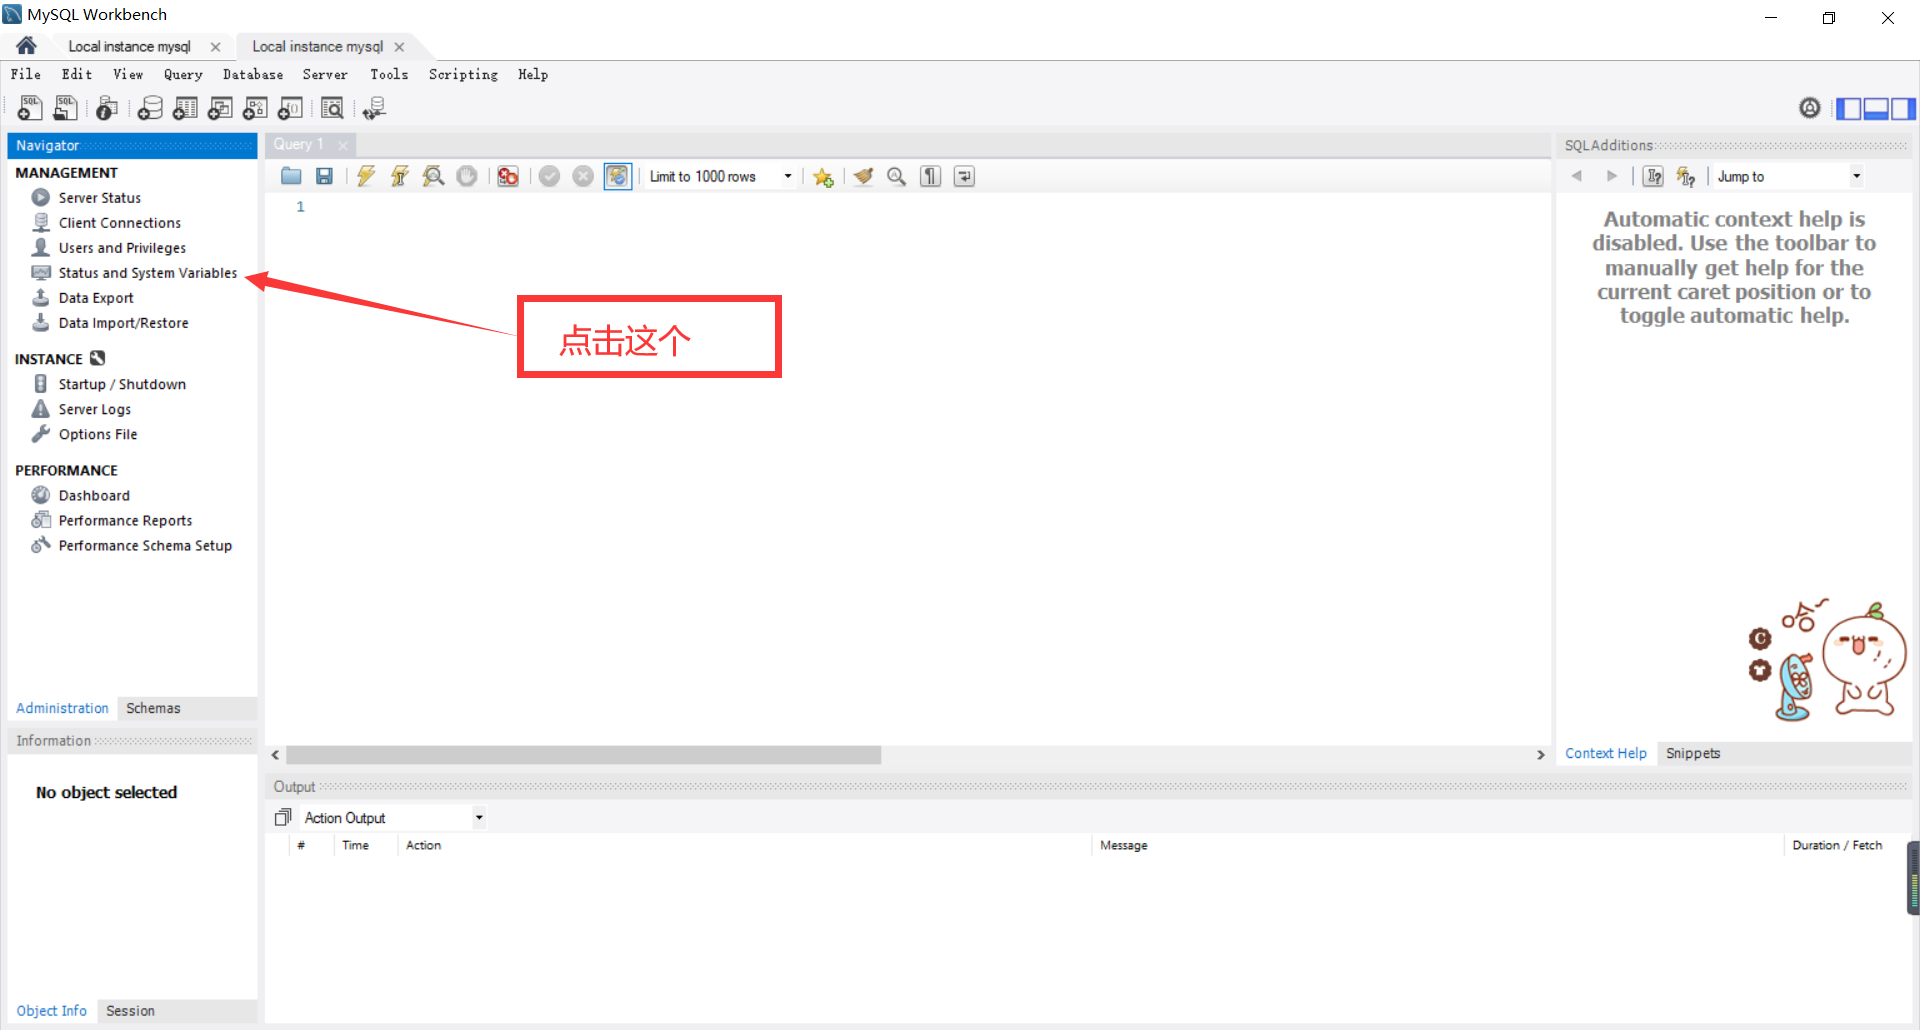Toggle auto-commit mode button
This screenshot has height=1030, width=1920.
pyautogui.click(x=618, y=176)
